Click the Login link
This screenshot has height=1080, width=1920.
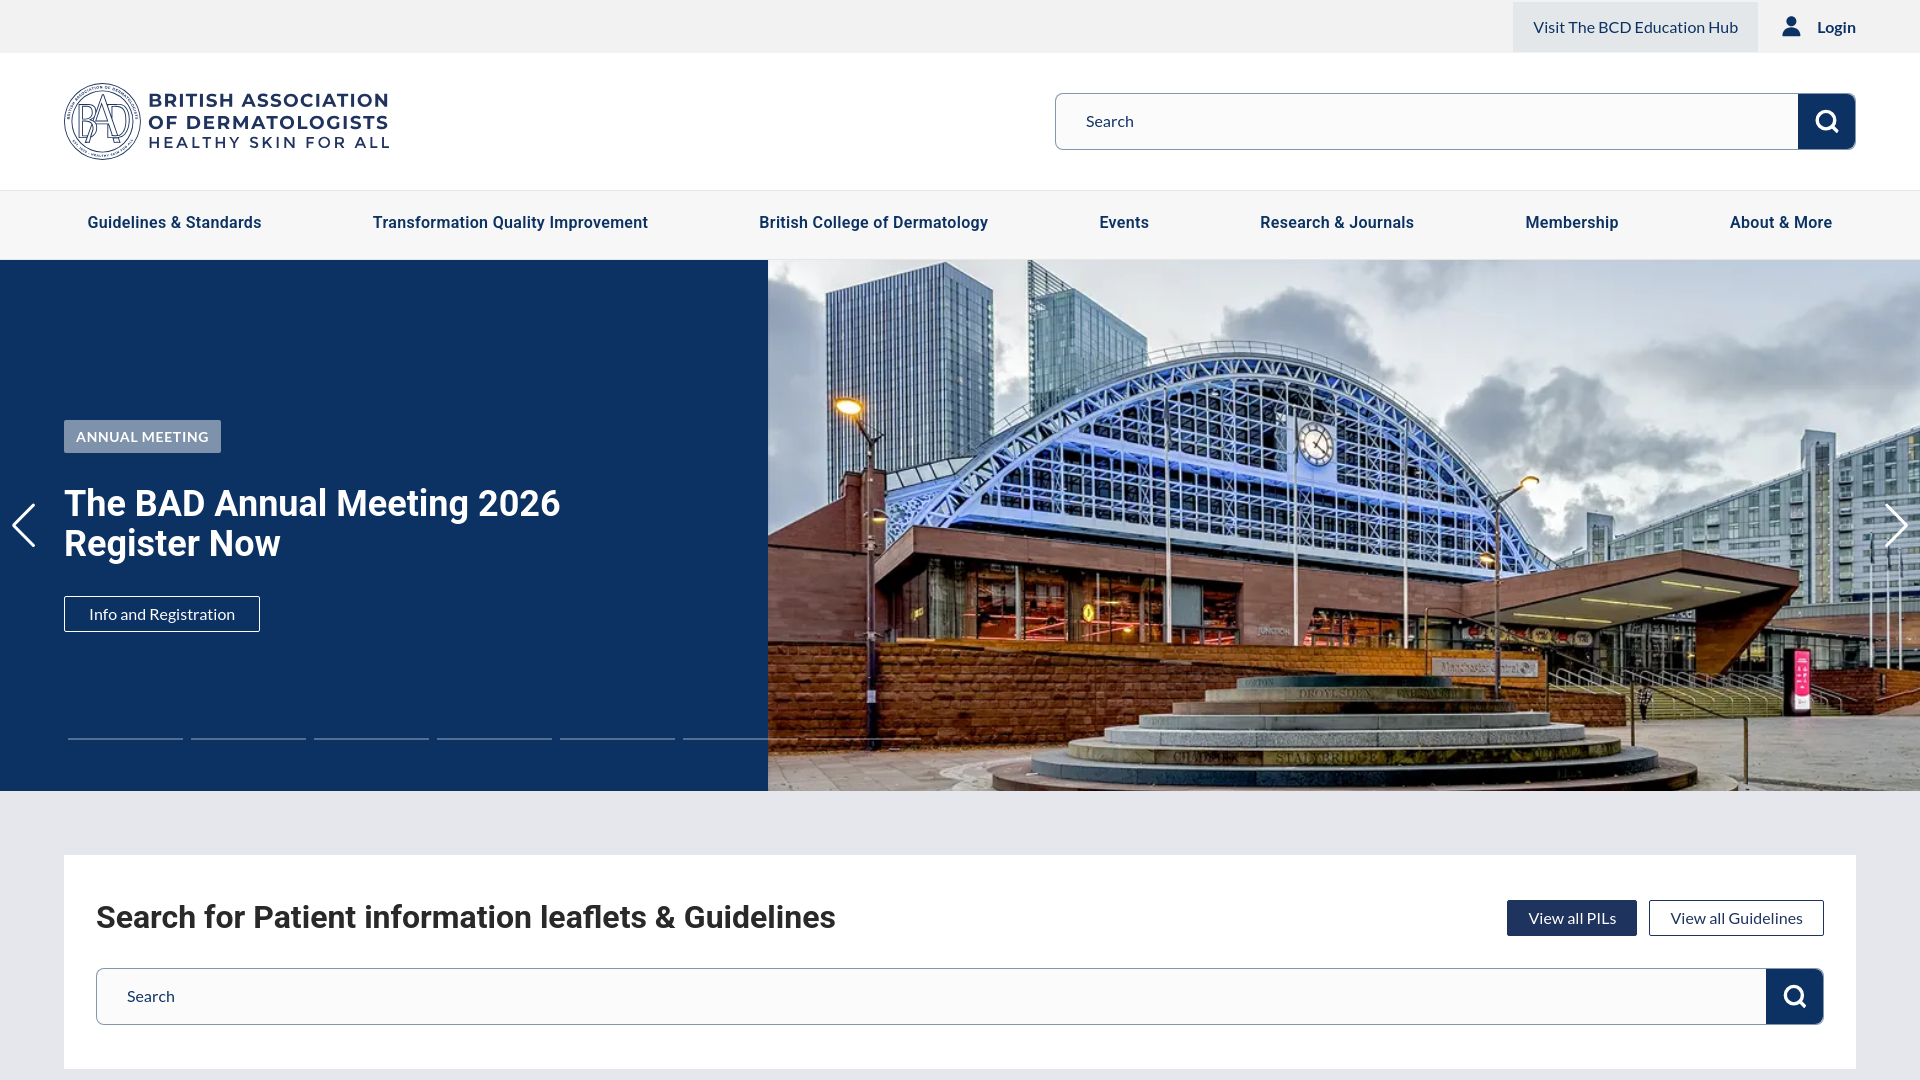[1836, 27]
